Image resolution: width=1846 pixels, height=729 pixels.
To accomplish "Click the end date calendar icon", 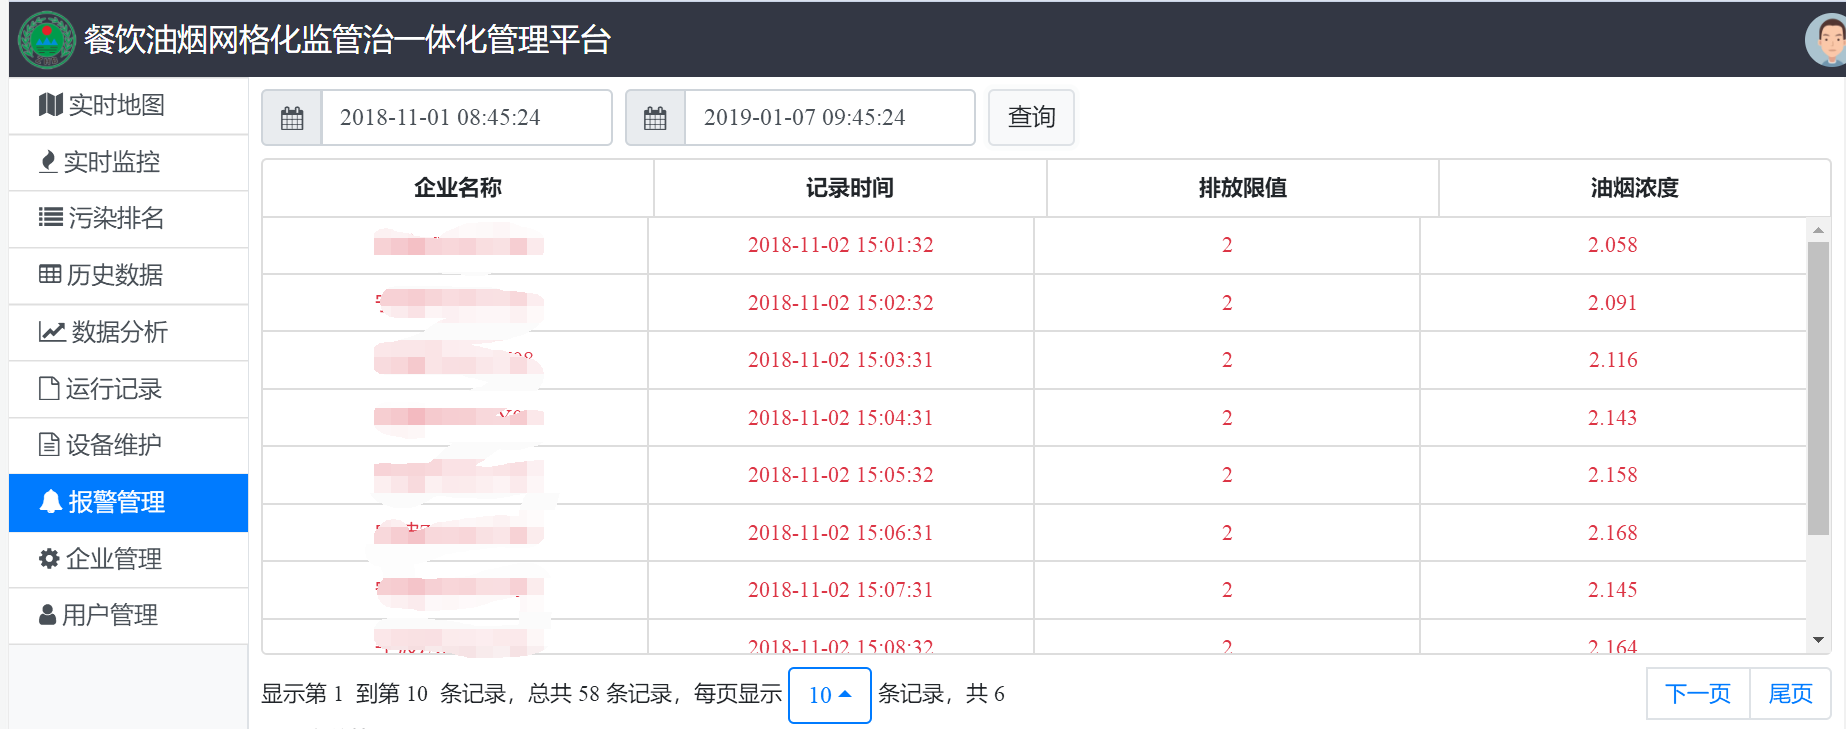I will tap(655, 118).
